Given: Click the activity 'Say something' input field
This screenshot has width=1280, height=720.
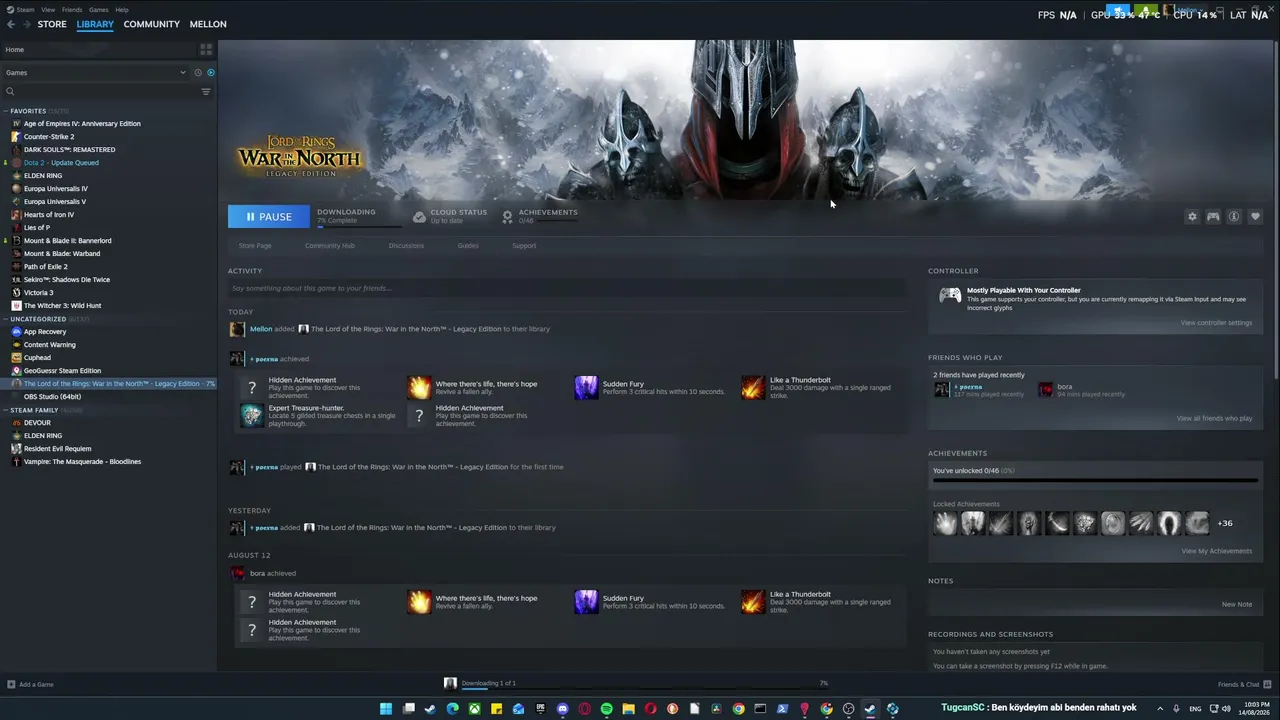Looking at the screenshot, I should 567,288.
